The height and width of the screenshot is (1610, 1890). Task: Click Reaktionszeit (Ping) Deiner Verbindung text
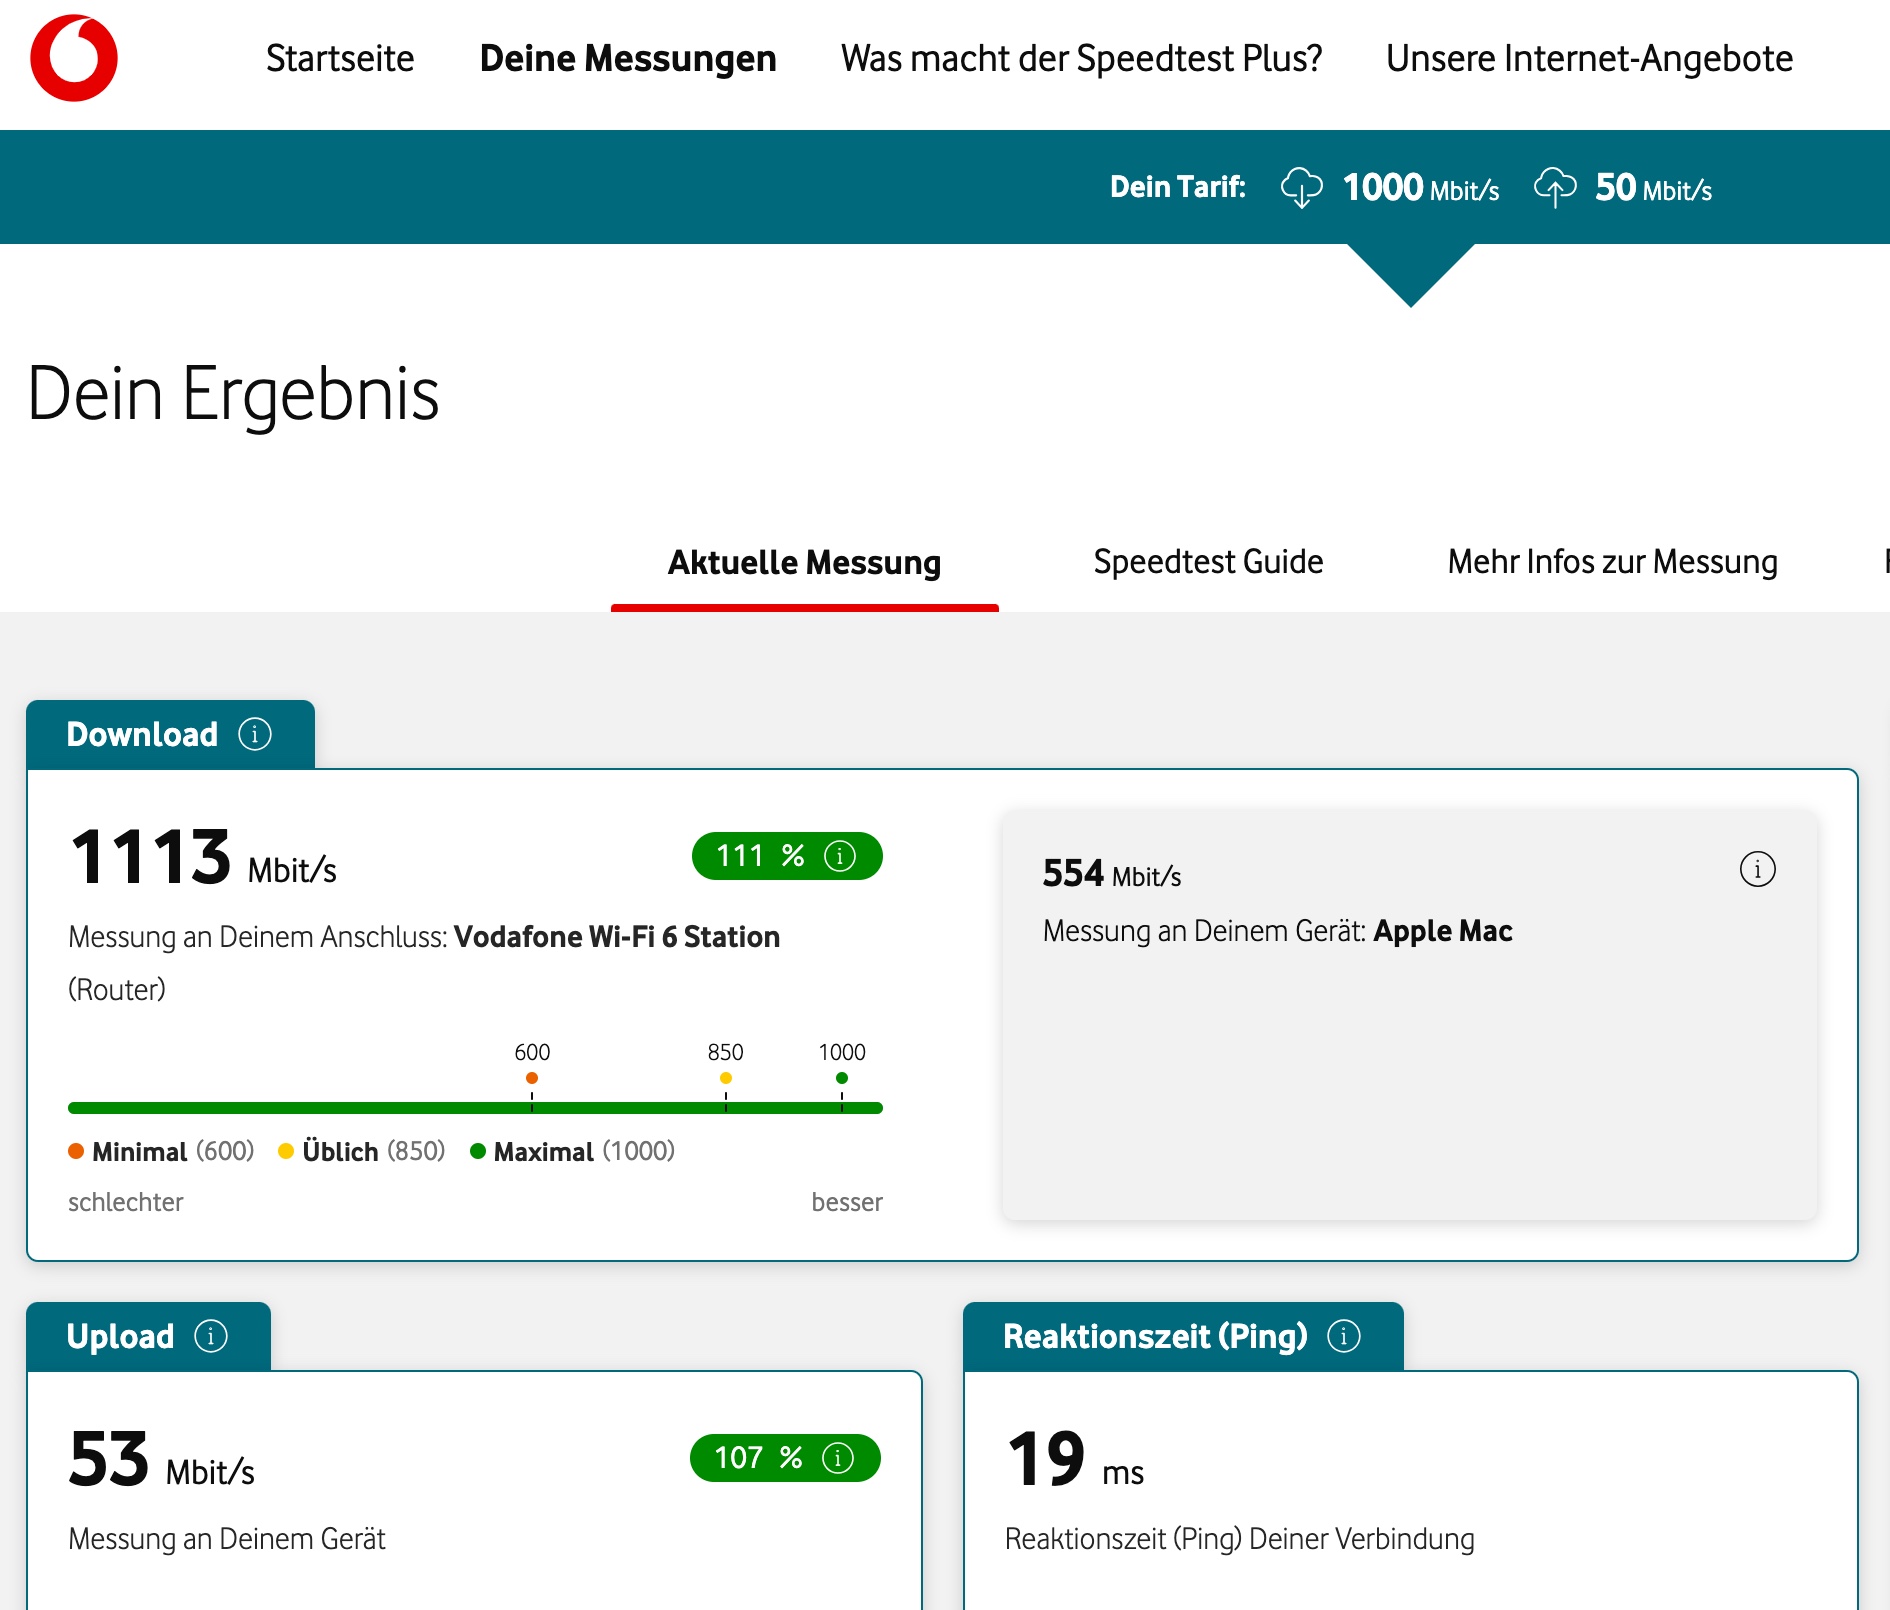[1239, 1539]
